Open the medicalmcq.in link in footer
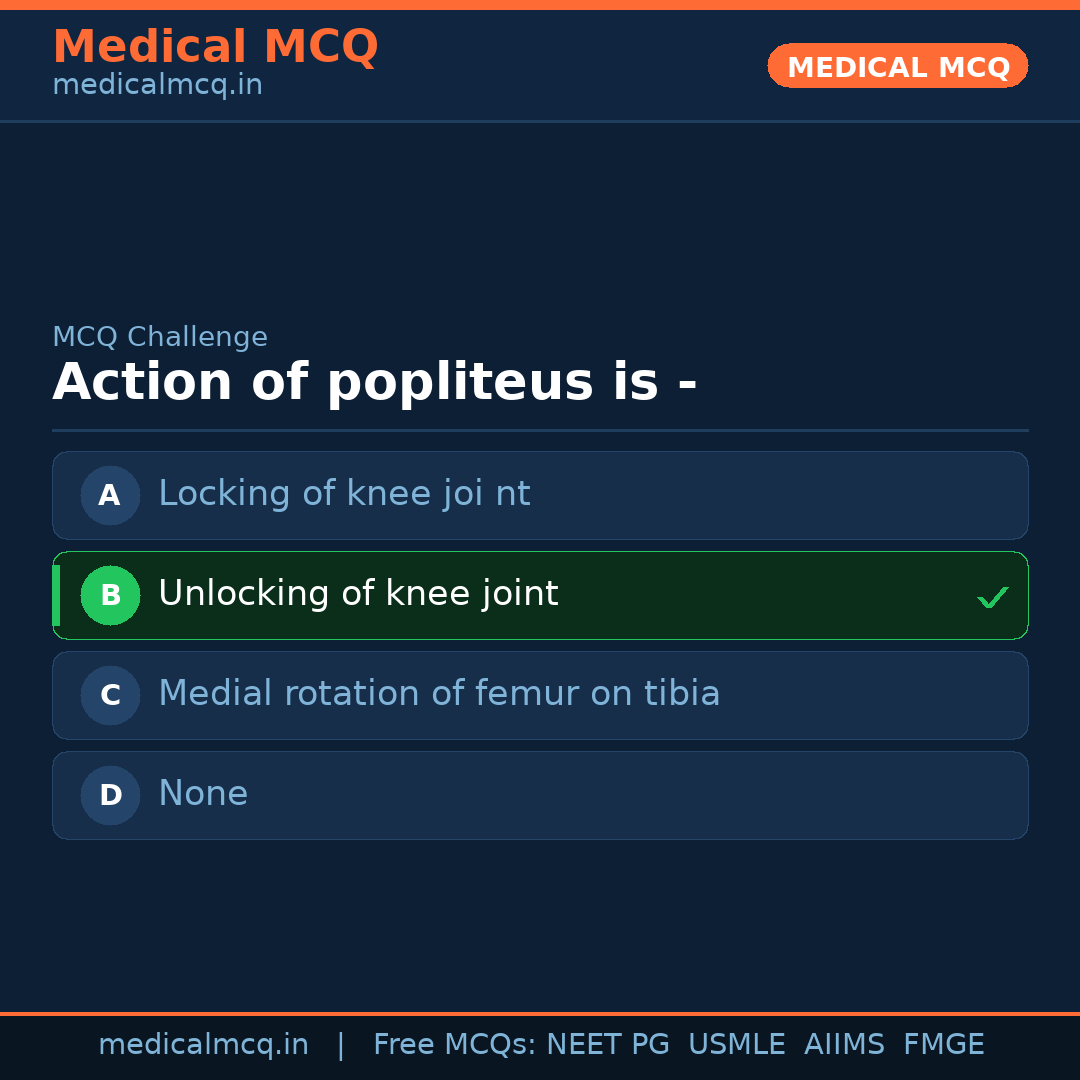 click(203, 1043)
